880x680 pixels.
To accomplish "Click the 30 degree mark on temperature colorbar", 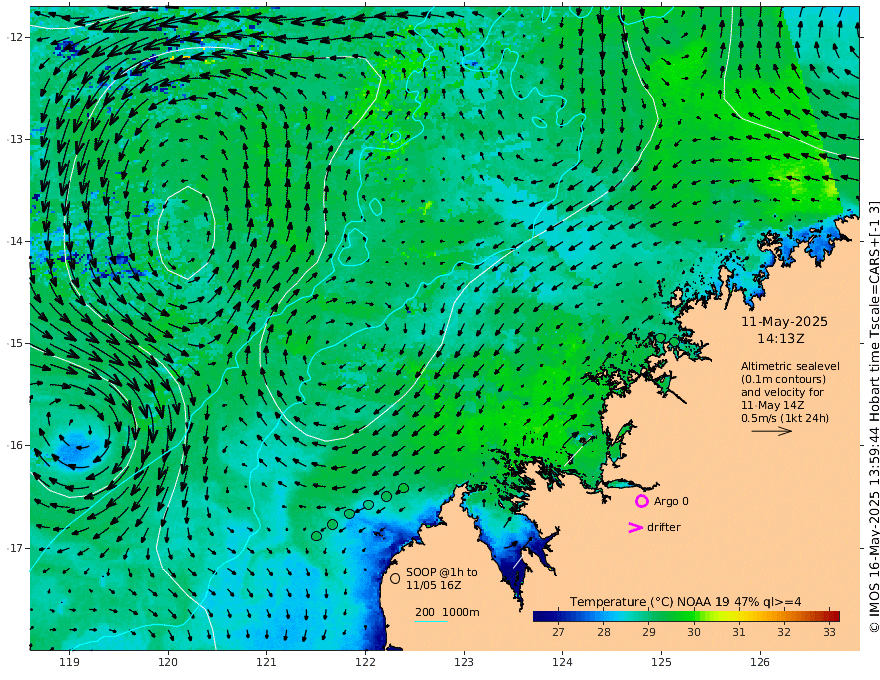I will [x=694, y=632].
